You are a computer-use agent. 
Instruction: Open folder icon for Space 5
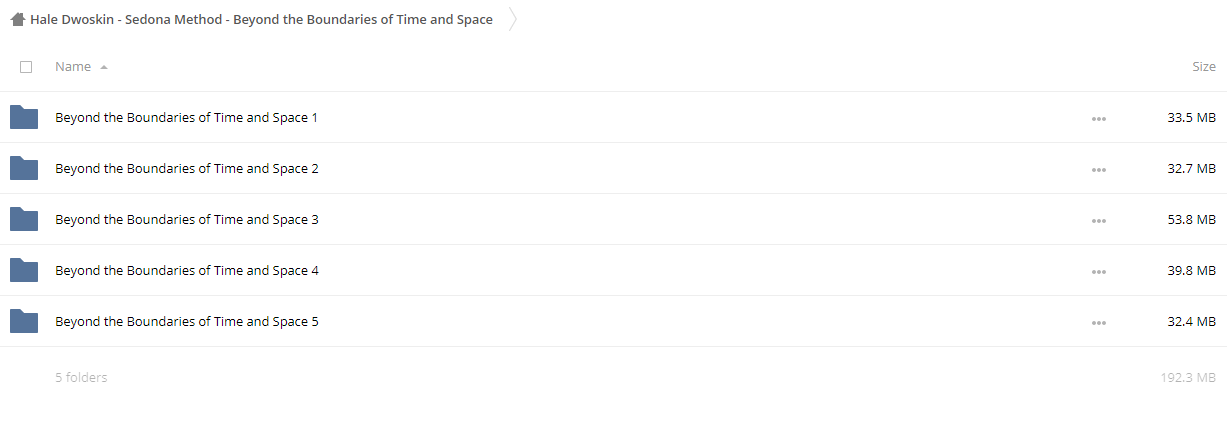coord(24,321)
